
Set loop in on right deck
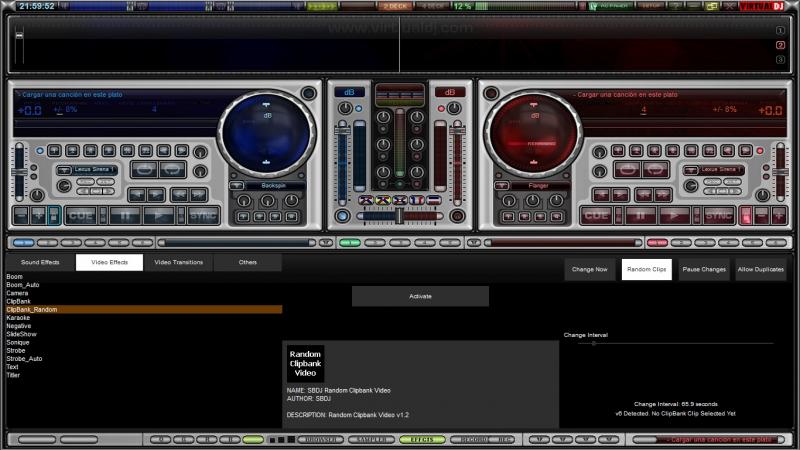coord(627,169)
